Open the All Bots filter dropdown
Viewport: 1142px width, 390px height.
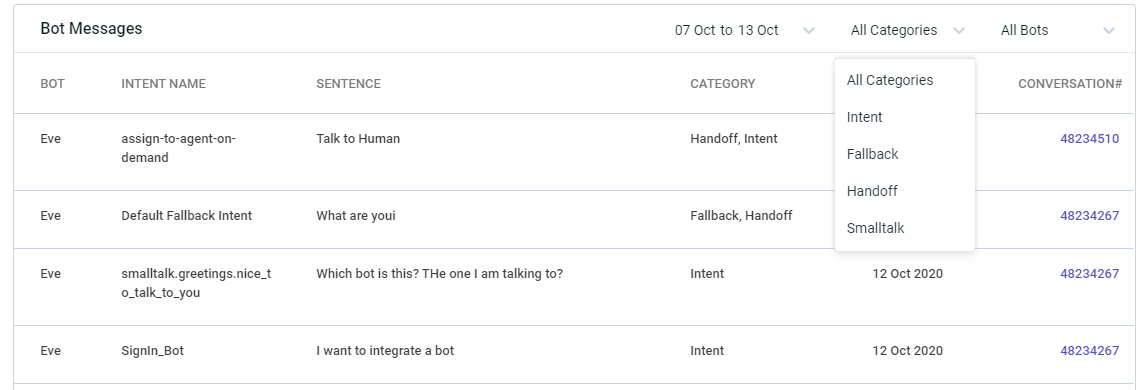click(x=1058, y=31)
